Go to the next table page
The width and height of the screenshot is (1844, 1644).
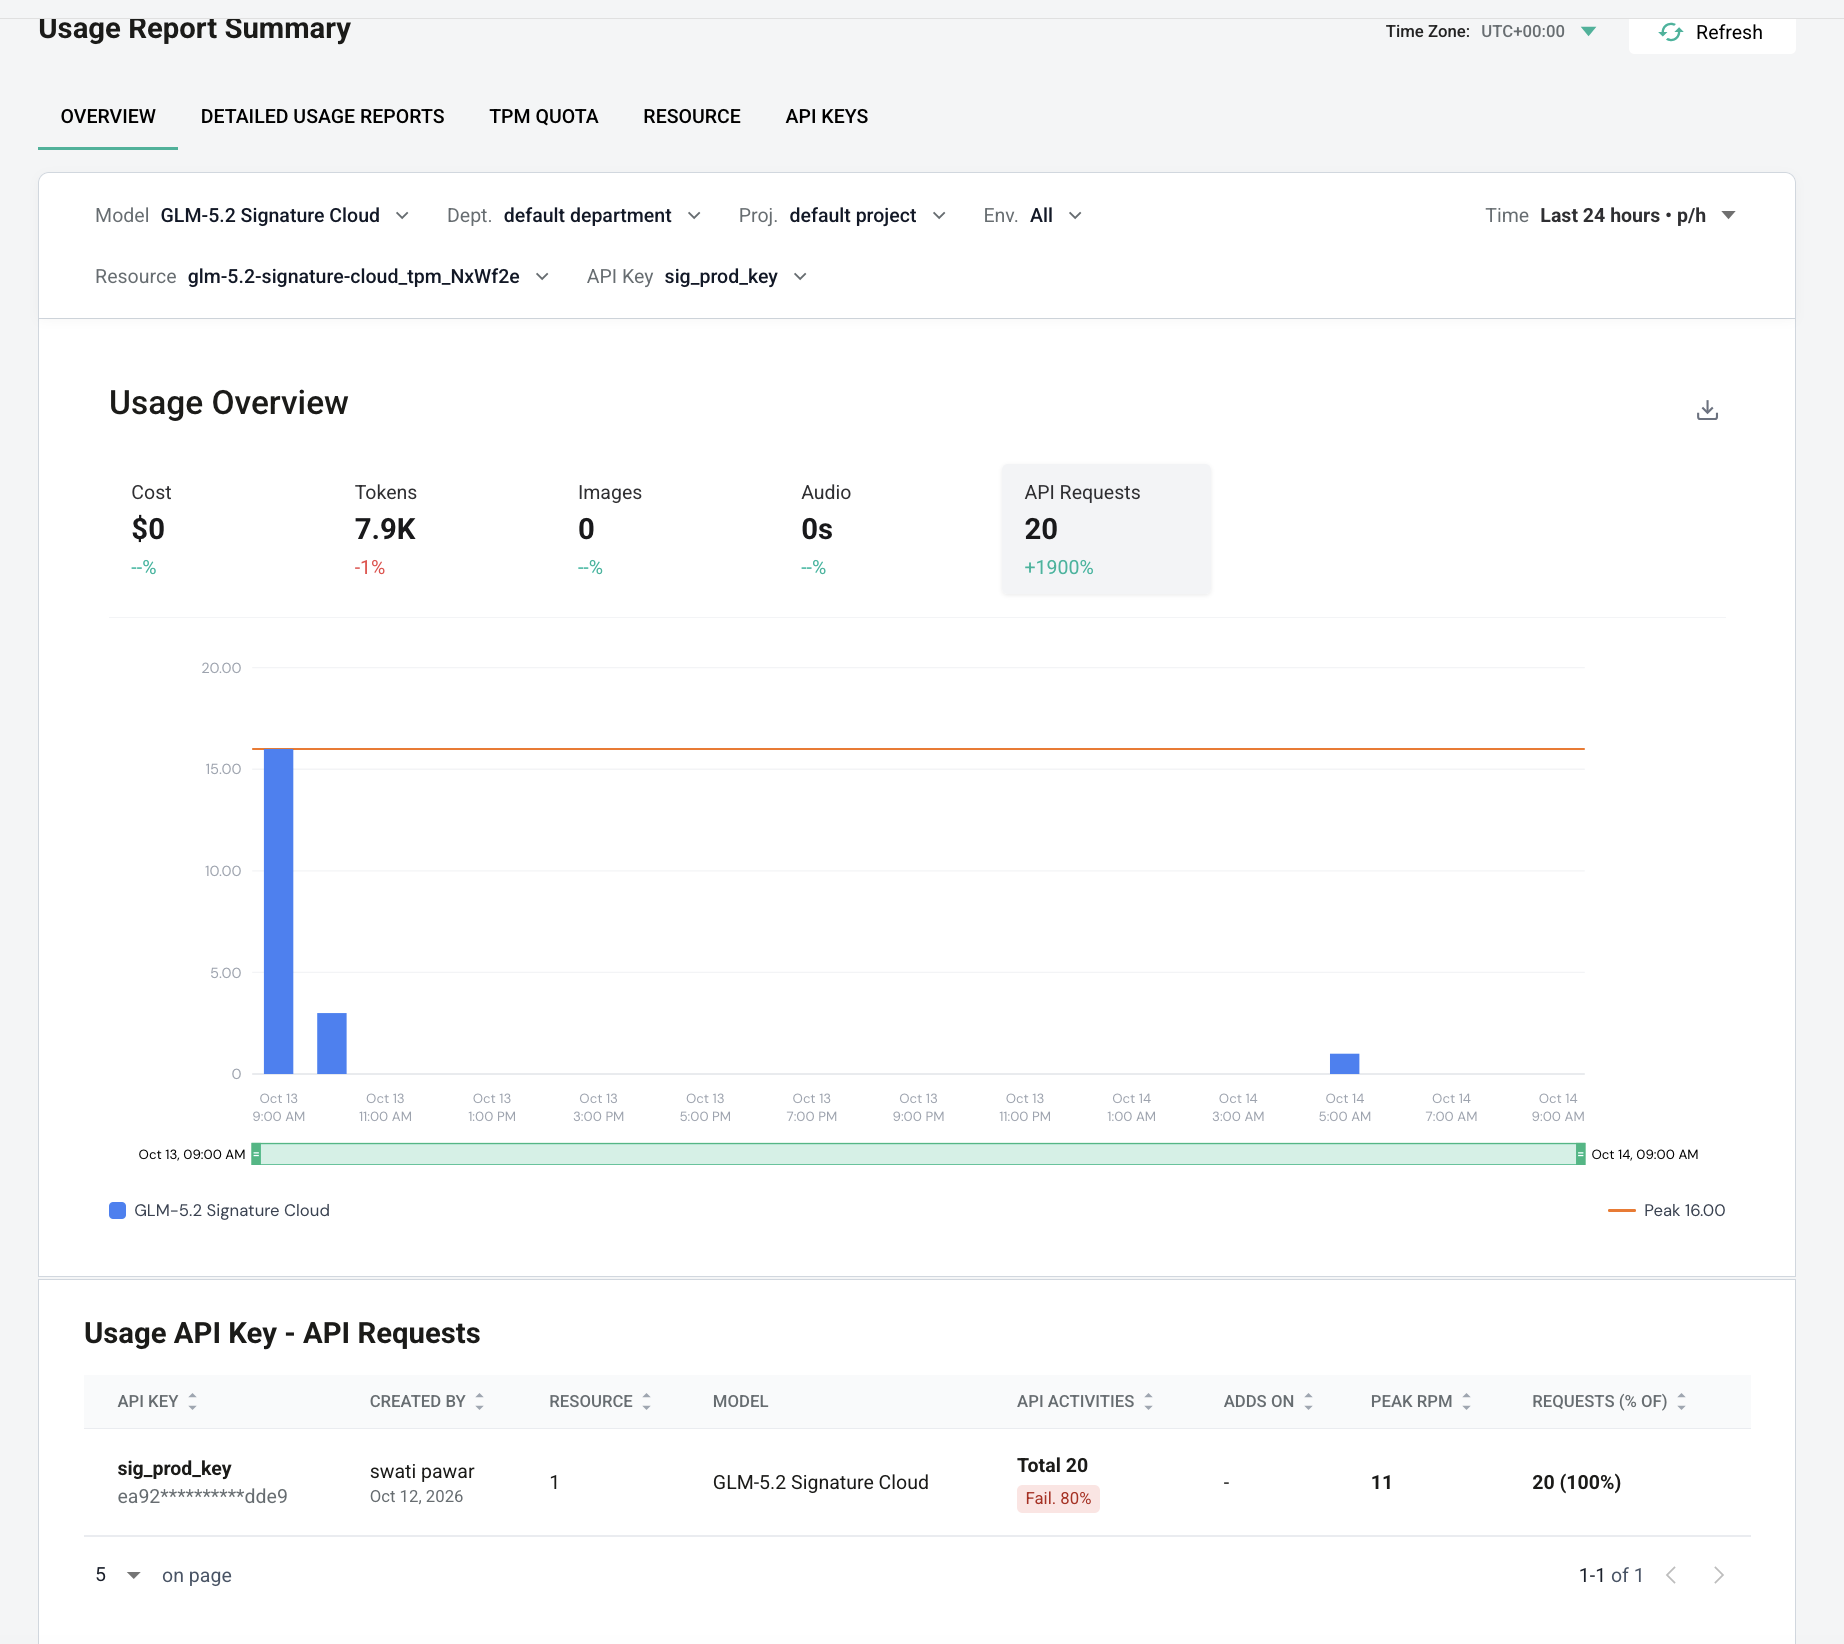click(x=1718, y=1576)
